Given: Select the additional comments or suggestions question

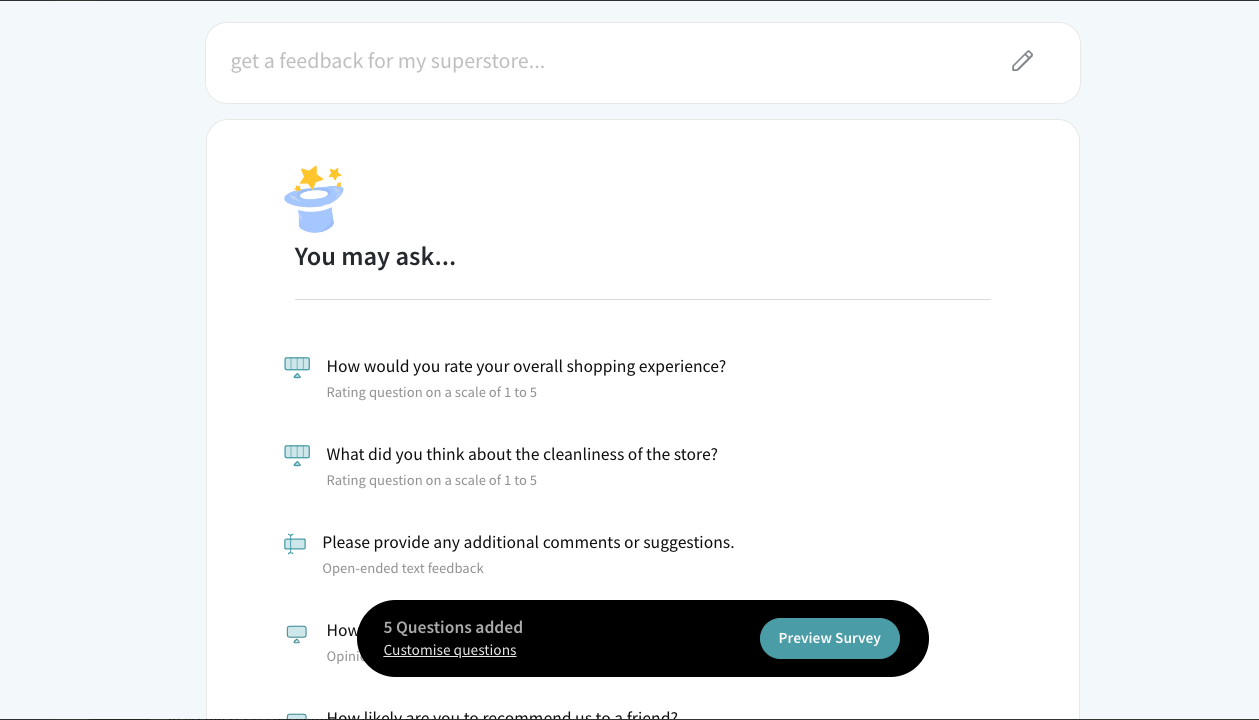Looking at the screenshot, I should (528, 543).
